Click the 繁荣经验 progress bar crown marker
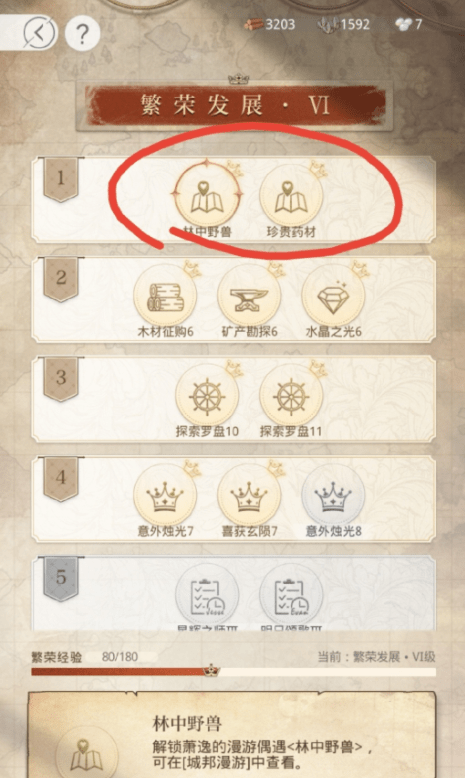The width and height of the screenshot is (465, 778). [211, 670]
